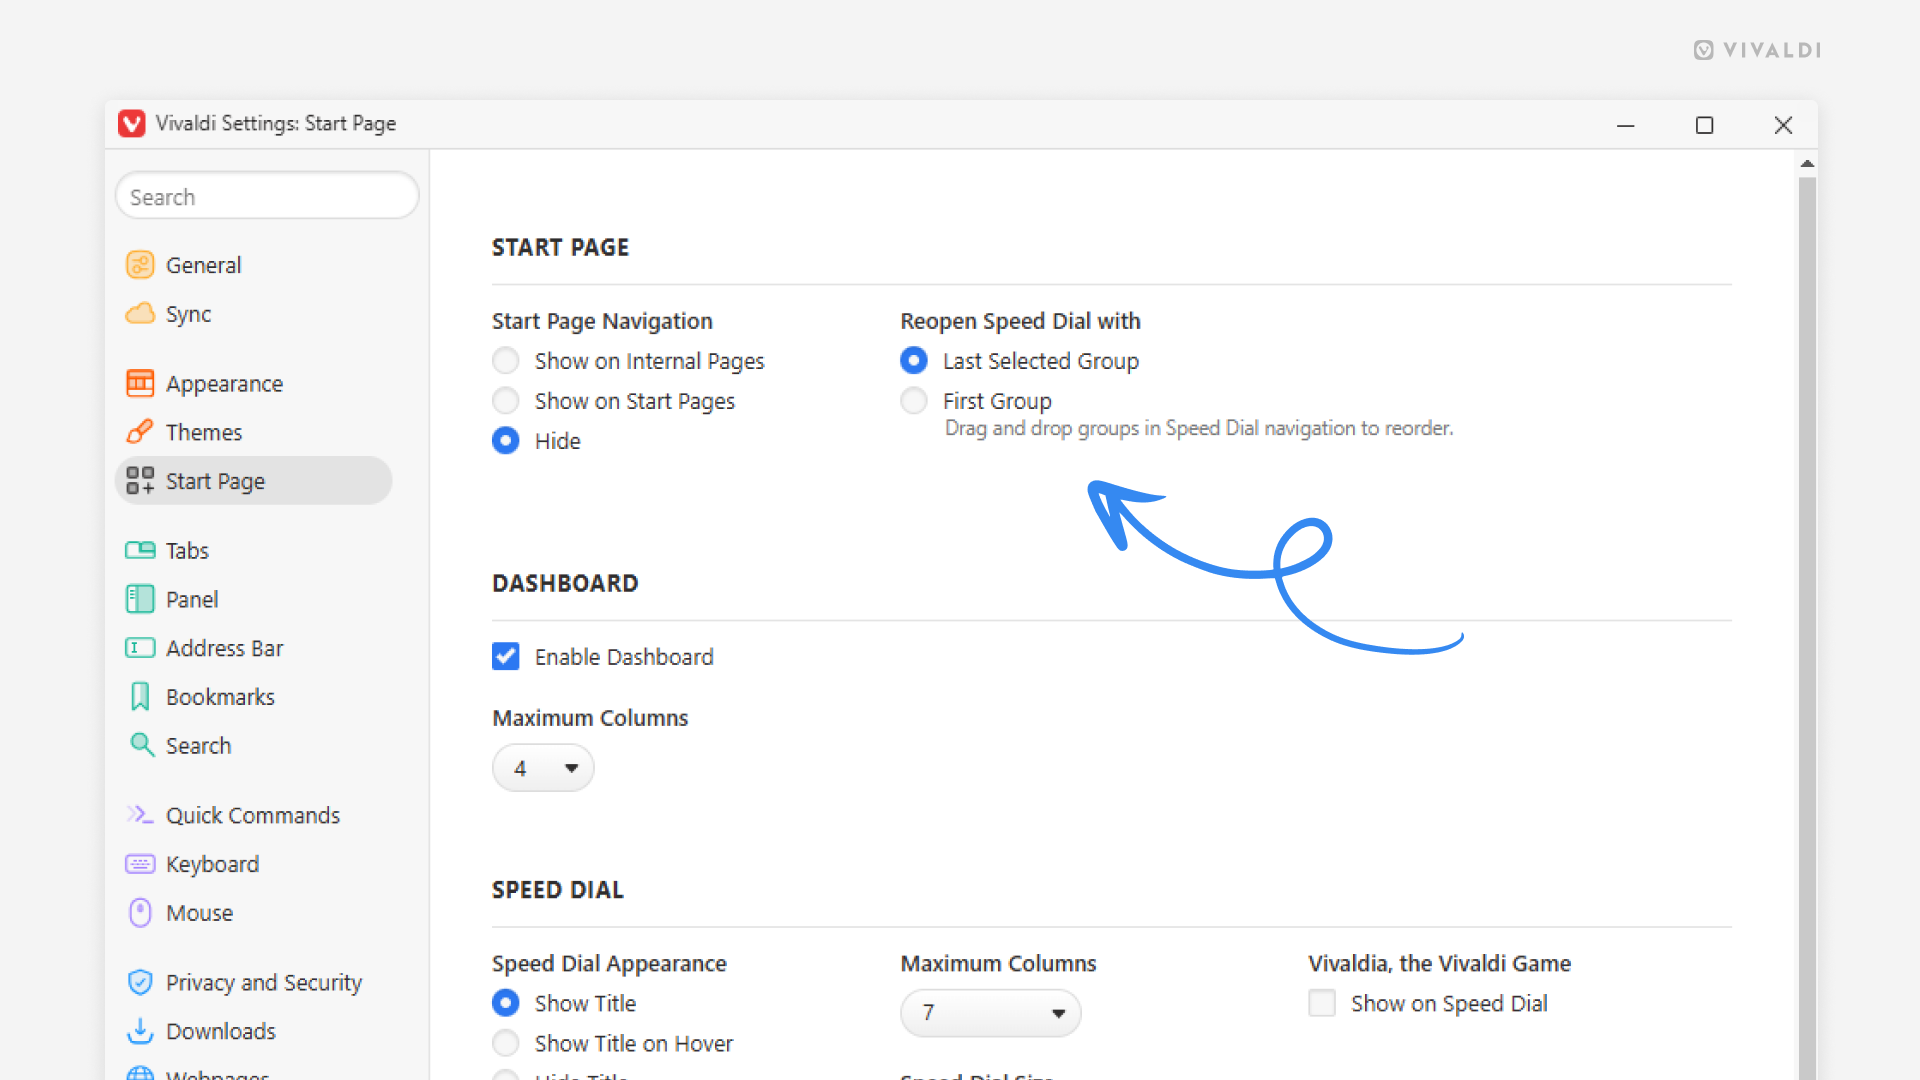Open Bookmarks settings section
Viewport: 1920px width, 1080px height.
253,697
